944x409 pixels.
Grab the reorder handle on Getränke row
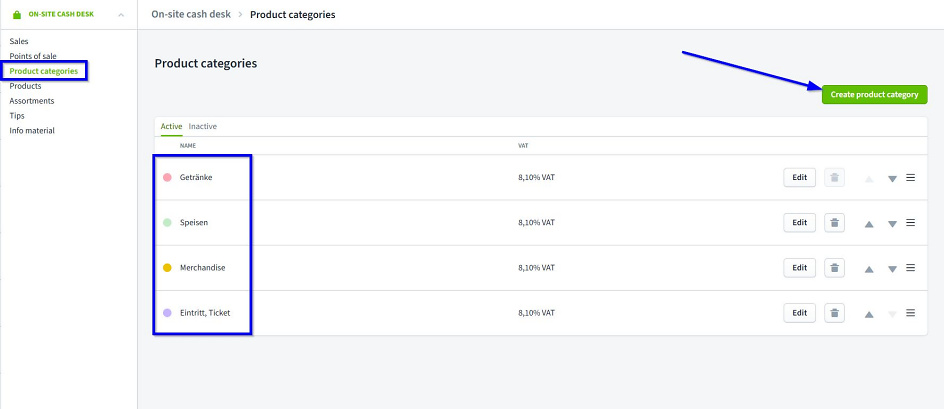[x=911, y=178]
